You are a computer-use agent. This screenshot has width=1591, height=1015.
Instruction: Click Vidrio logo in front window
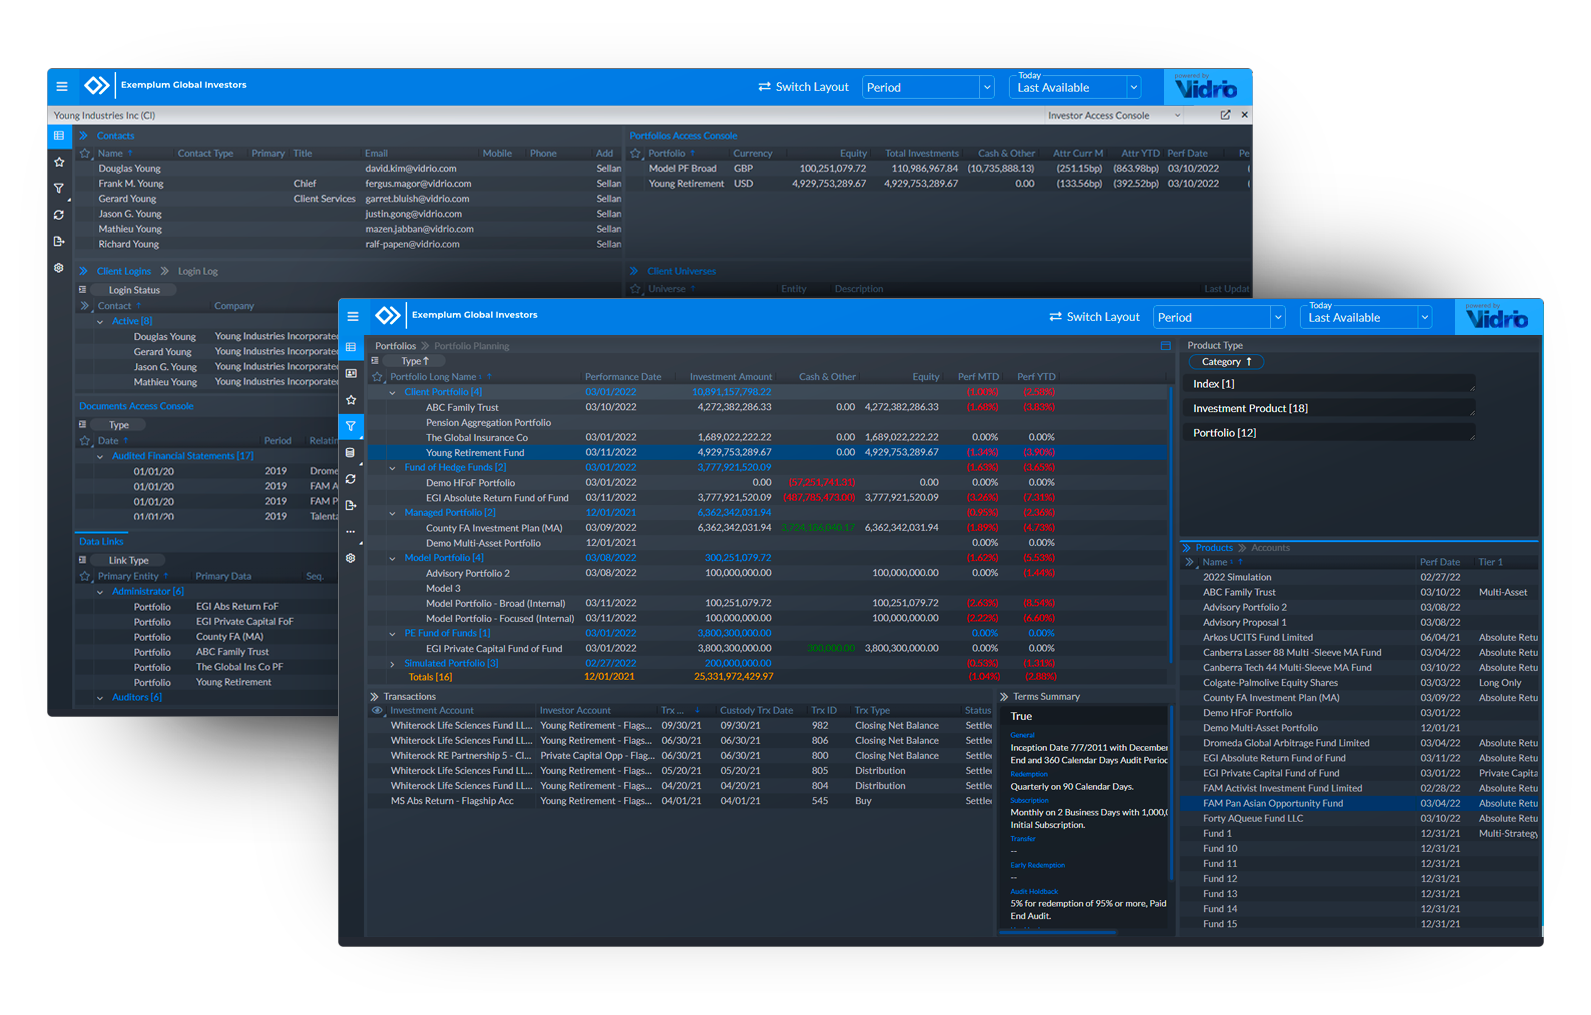1496,318
